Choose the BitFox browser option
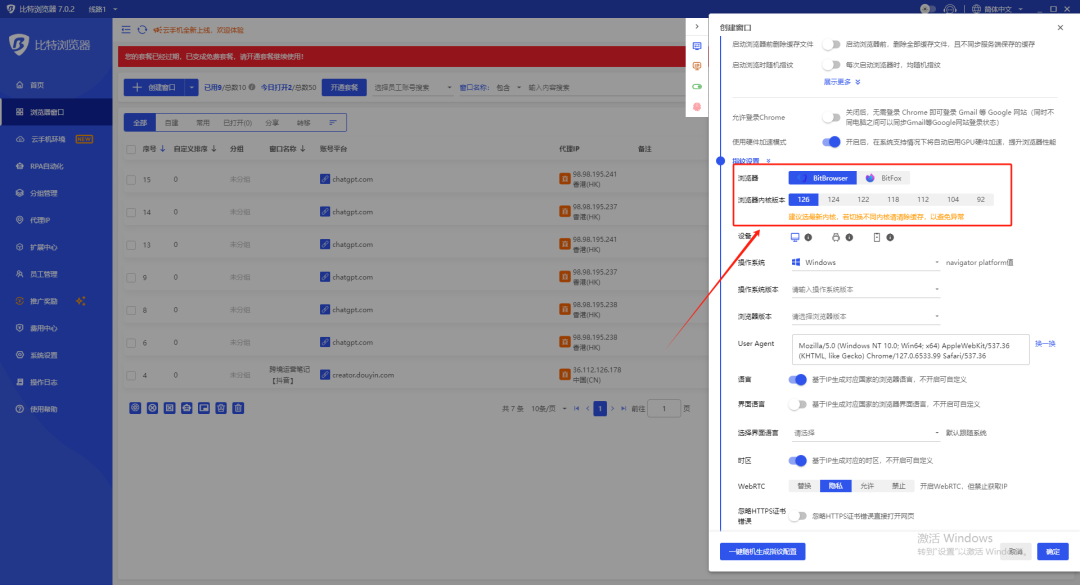This screenshot has height=585, width=1080. (x=884, y=178)
